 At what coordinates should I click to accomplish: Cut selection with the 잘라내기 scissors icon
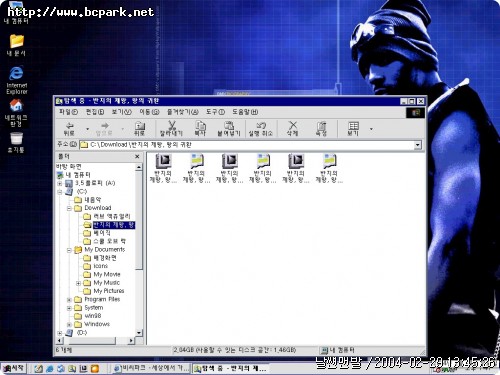[x=171, y=129]
